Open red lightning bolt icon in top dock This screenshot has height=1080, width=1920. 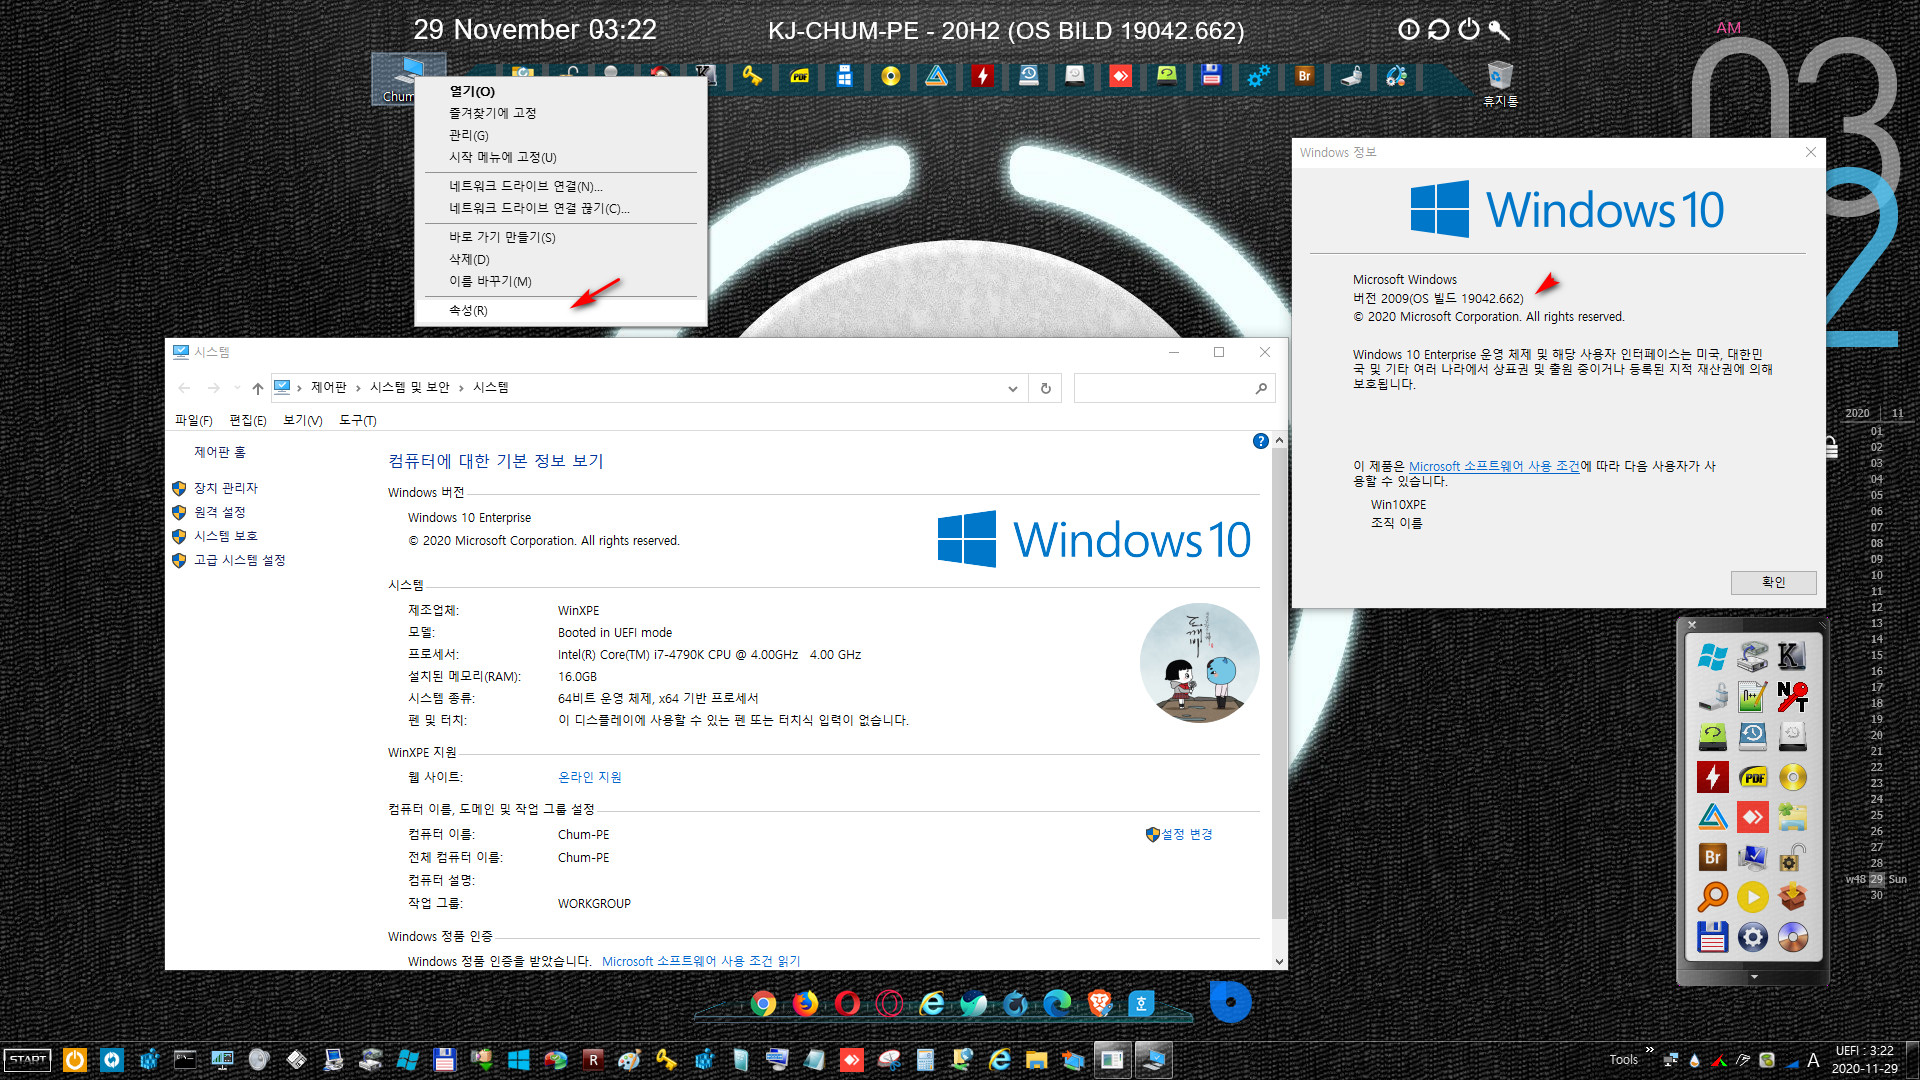click(982, 75)
